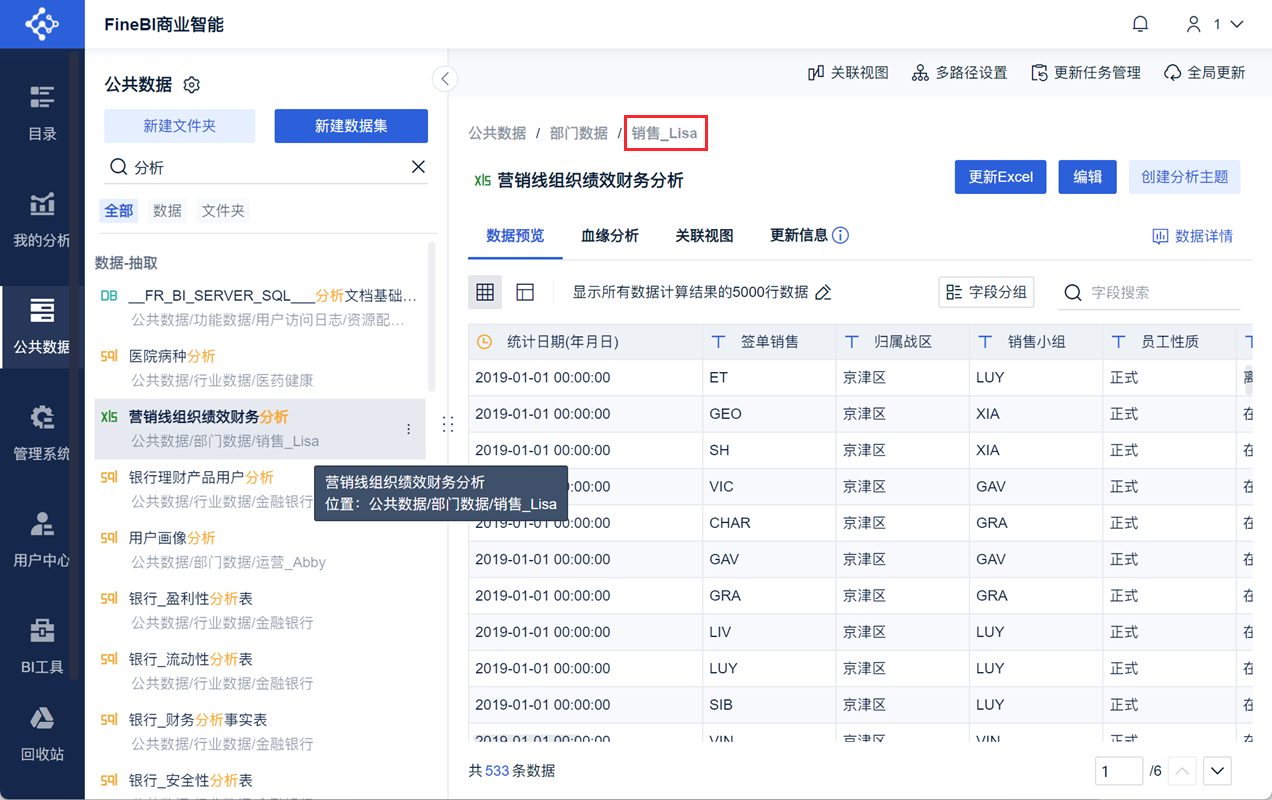
Task: Click 销售小组 column header
Action: coord(1036,341)
